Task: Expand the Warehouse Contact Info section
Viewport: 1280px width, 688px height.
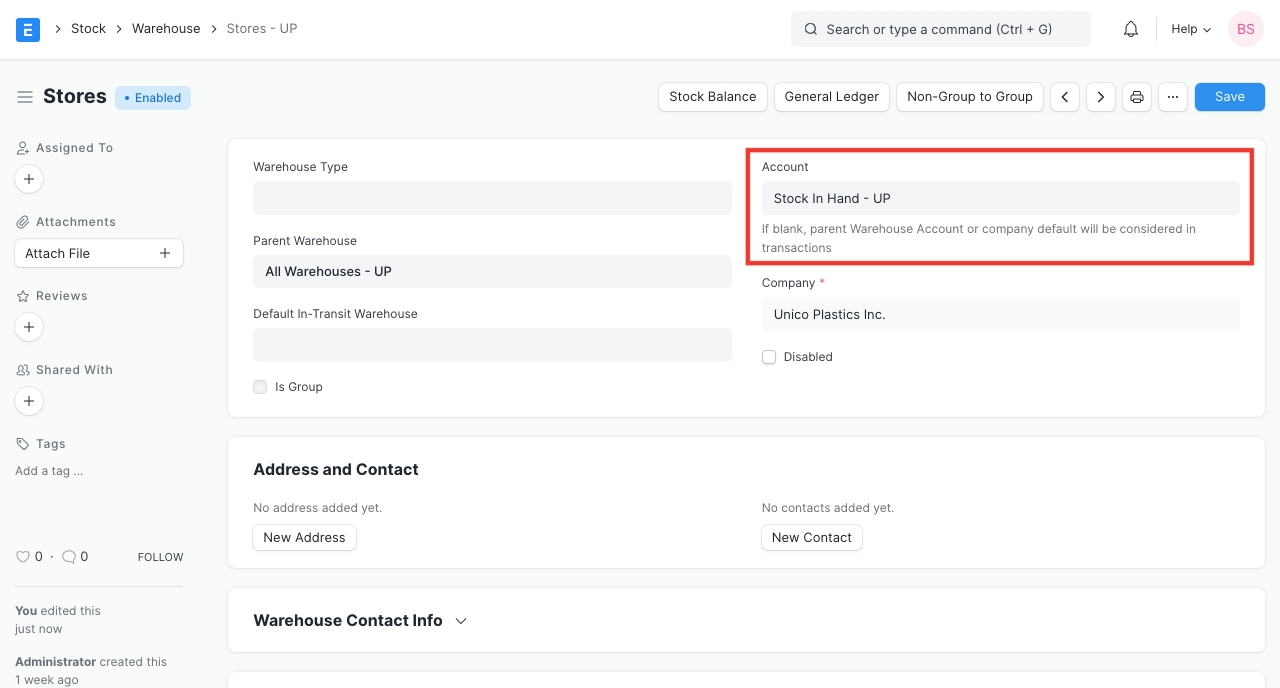Action: point(461,621)
